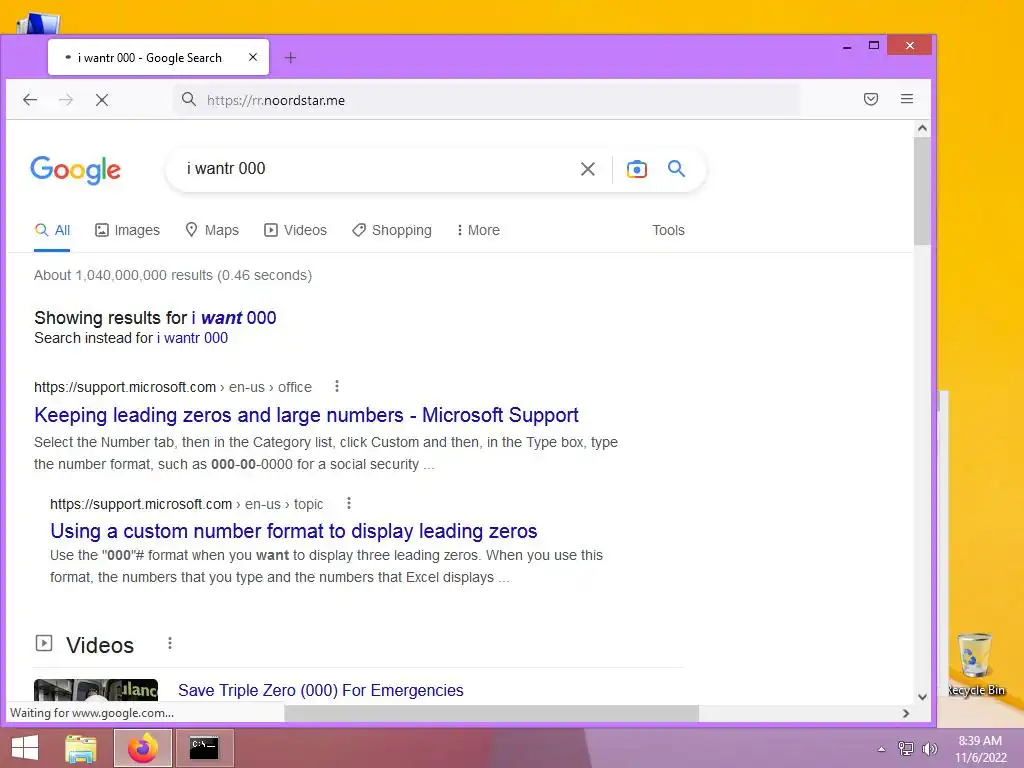Open the search Tools options
This screenshot has width=1024, height=768.
[668, 231]
